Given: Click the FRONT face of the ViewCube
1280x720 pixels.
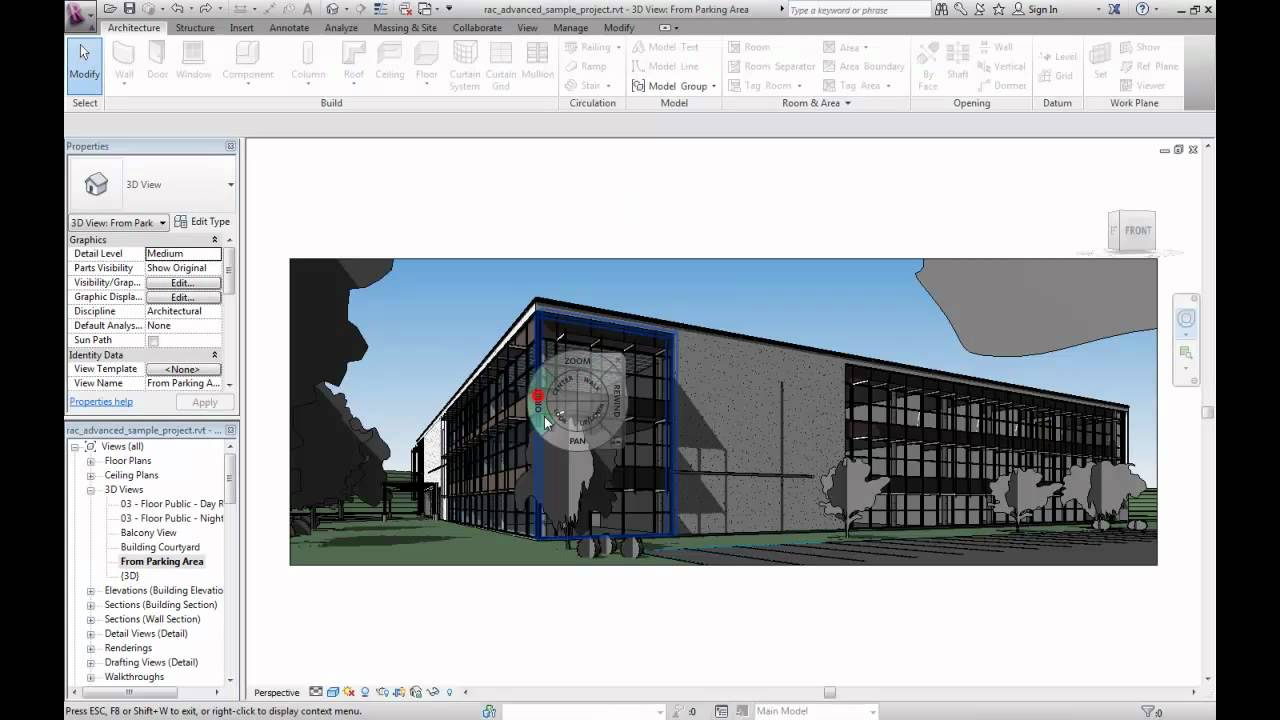Looking at the screenshot, I should click(x=1137, y=231).
